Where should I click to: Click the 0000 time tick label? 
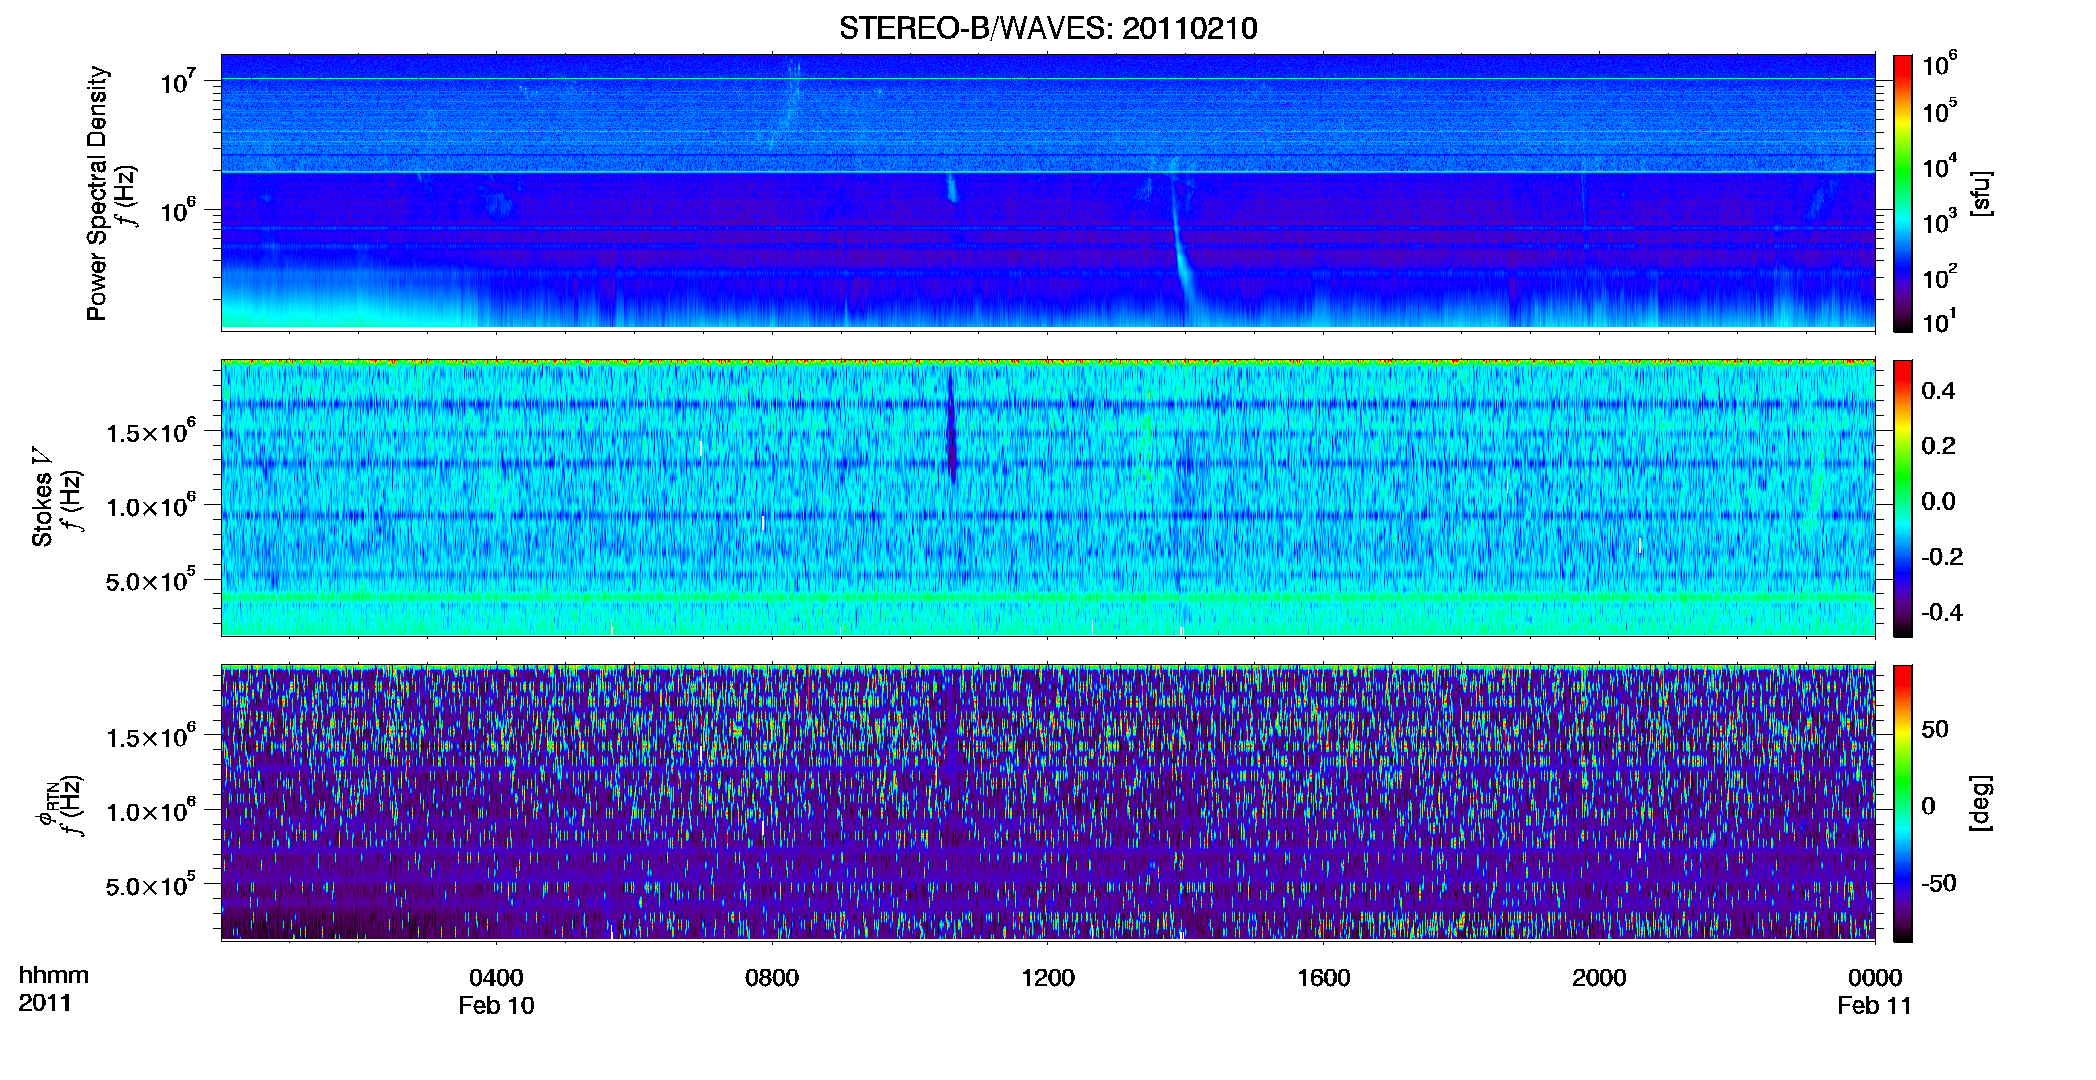tap(1875, 977)
